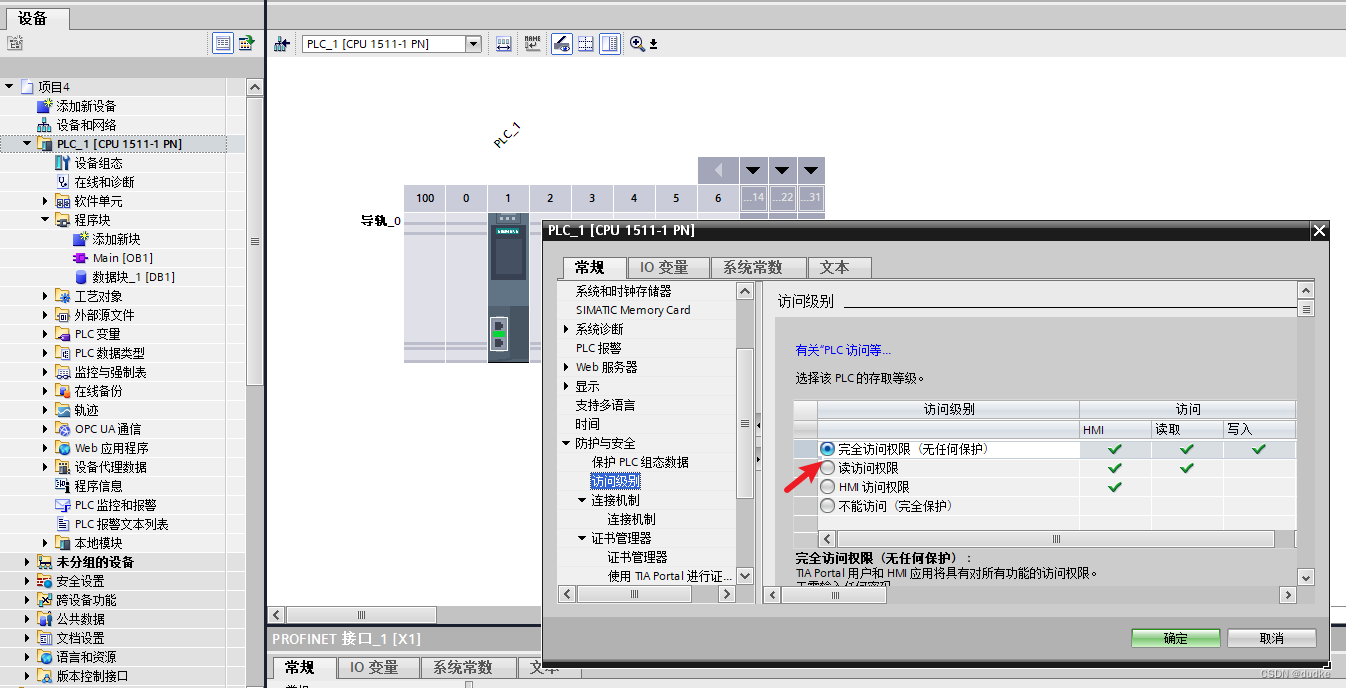This screenshot has width=1346, height=688.
Task: Click the 确定 button
Action: (1176, 638)
